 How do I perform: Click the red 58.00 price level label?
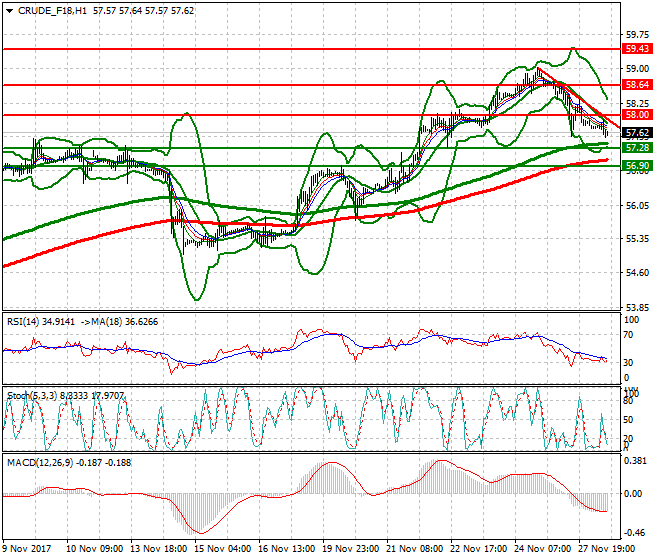(637, 115)
